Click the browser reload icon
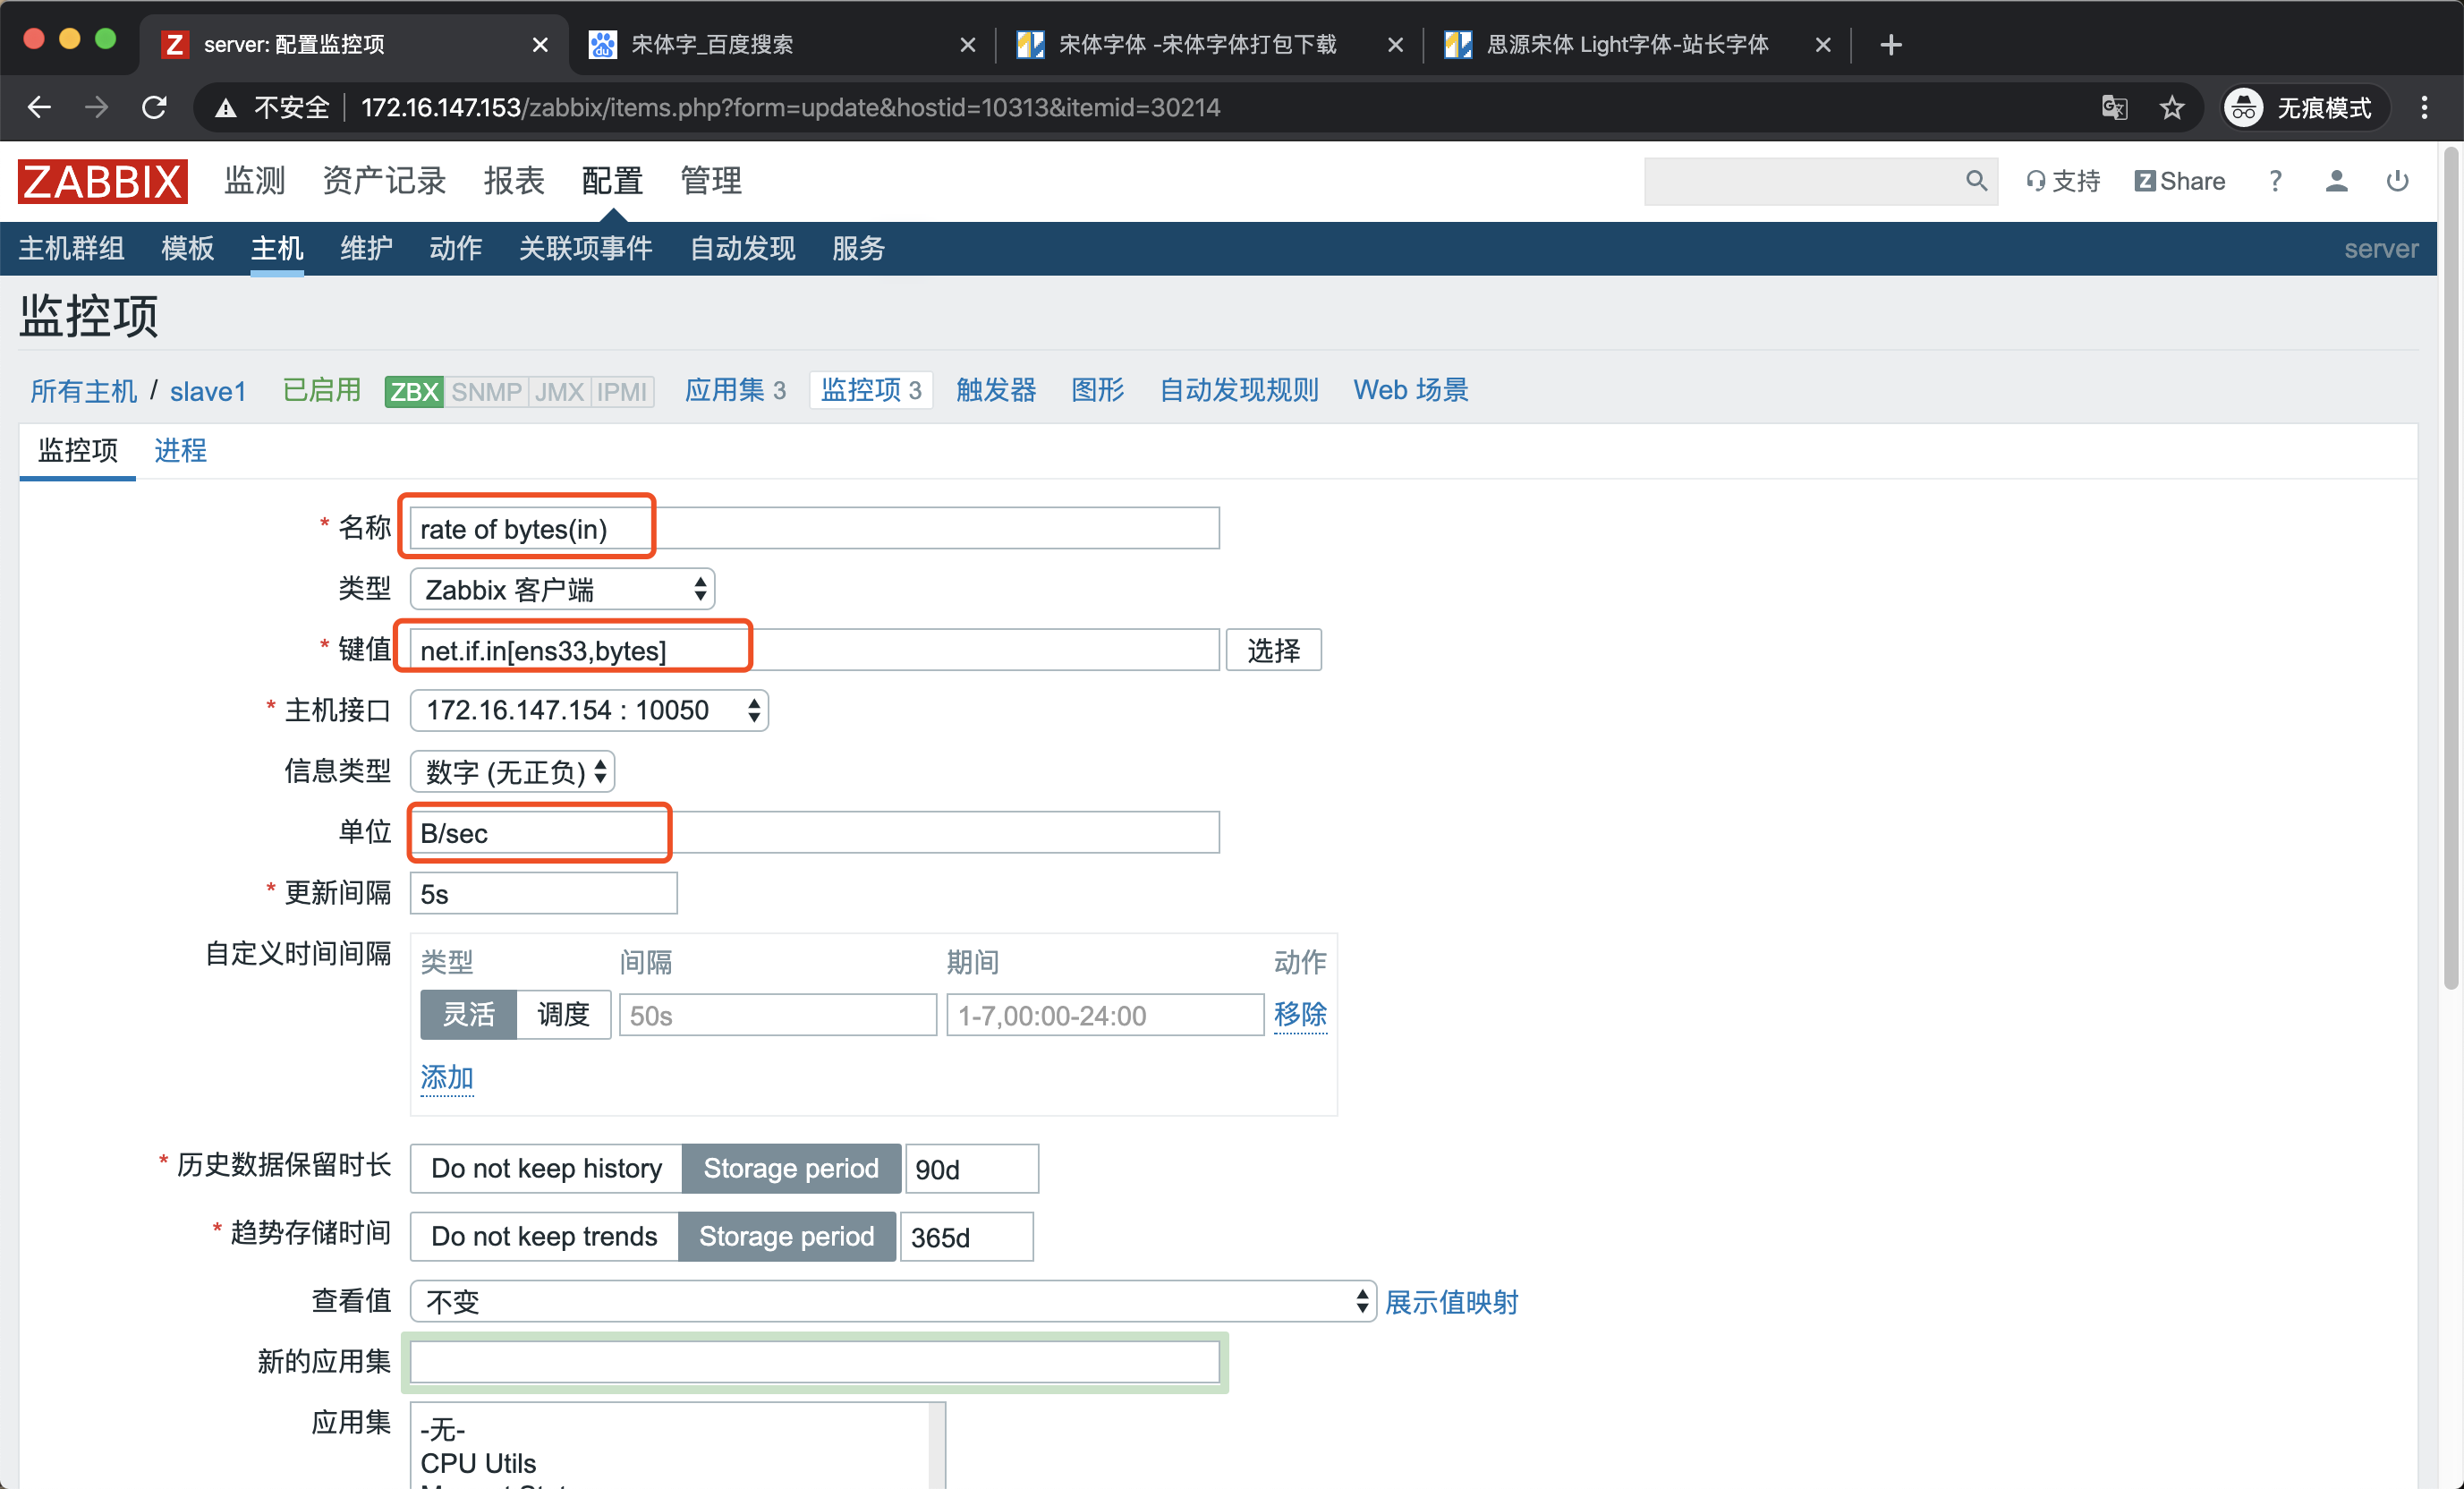Viewport: 2464px width, 1489px height. pyautogui.click(x=154, y=107)
